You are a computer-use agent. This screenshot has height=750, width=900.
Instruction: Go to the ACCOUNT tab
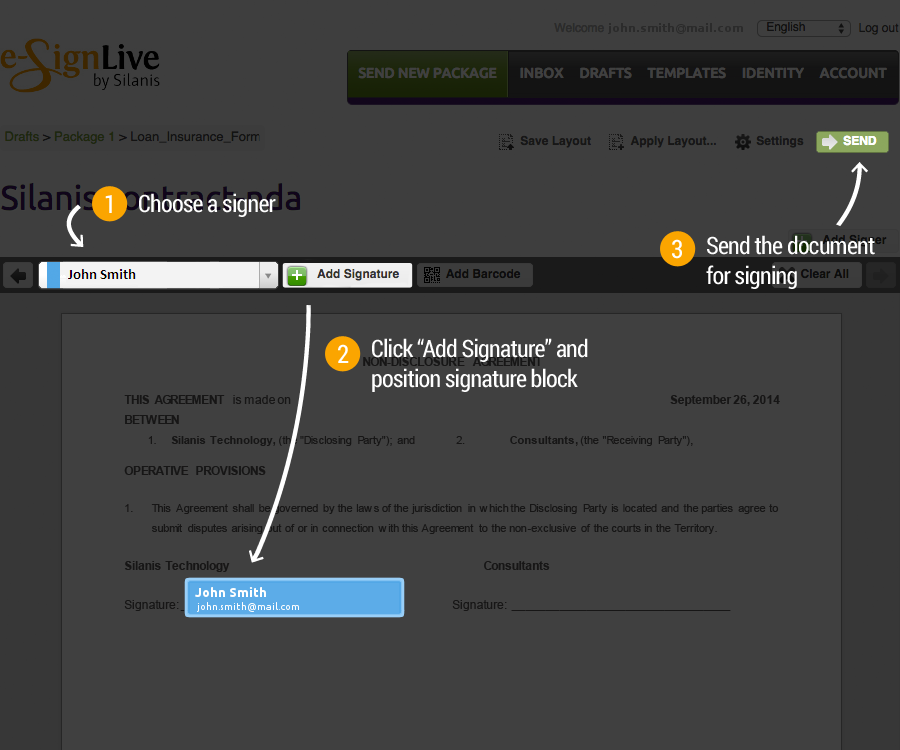pos(852,73)
